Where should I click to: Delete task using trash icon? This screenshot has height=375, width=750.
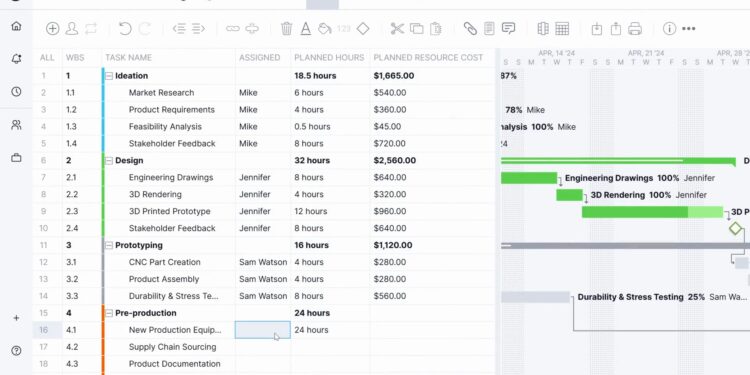pos(287,29)
